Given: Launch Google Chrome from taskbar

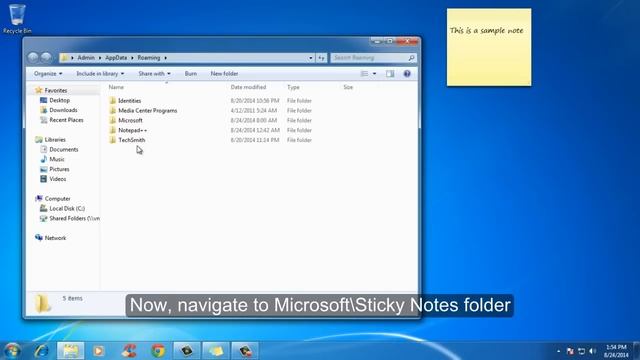Looking at the screenshot, I should [158, 351].
